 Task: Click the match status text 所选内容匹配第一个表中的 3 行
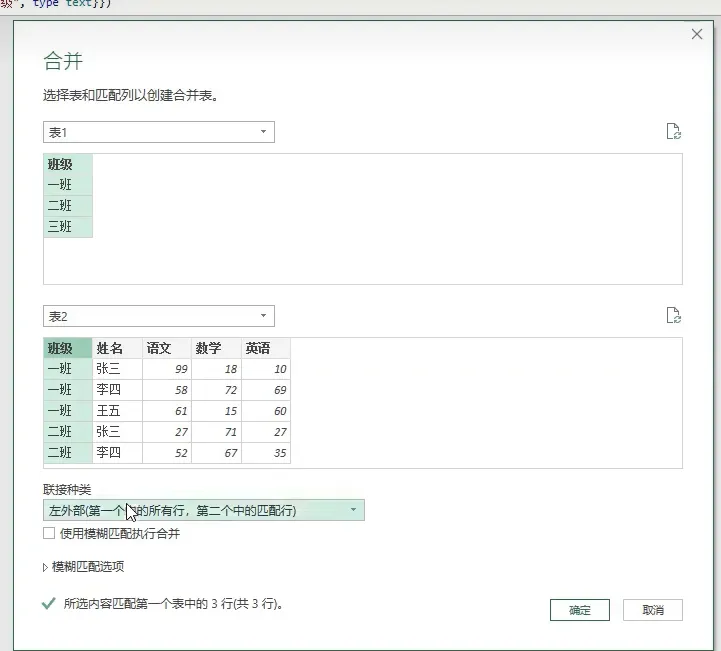coord(172,604)
